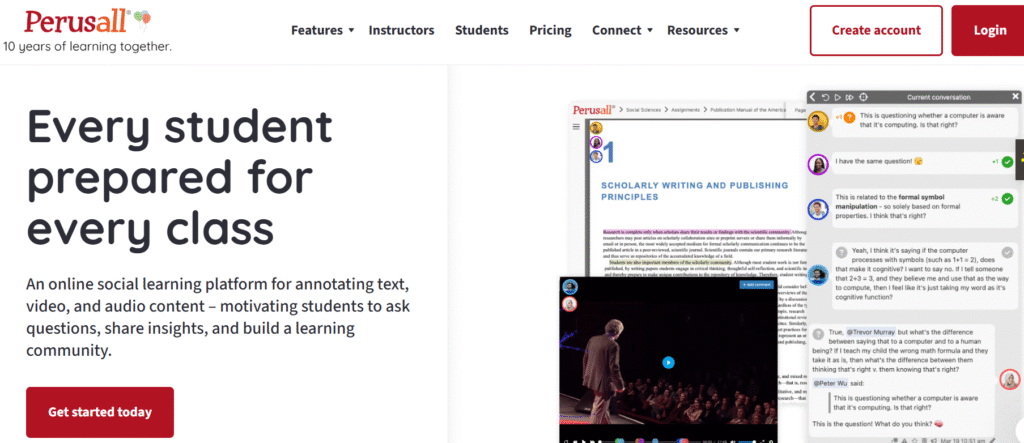Toggle the gray checkmark on the "Yeah, I think" comment
The height and width of the screenshot is (443, 1024).
tap(1007, 251)
